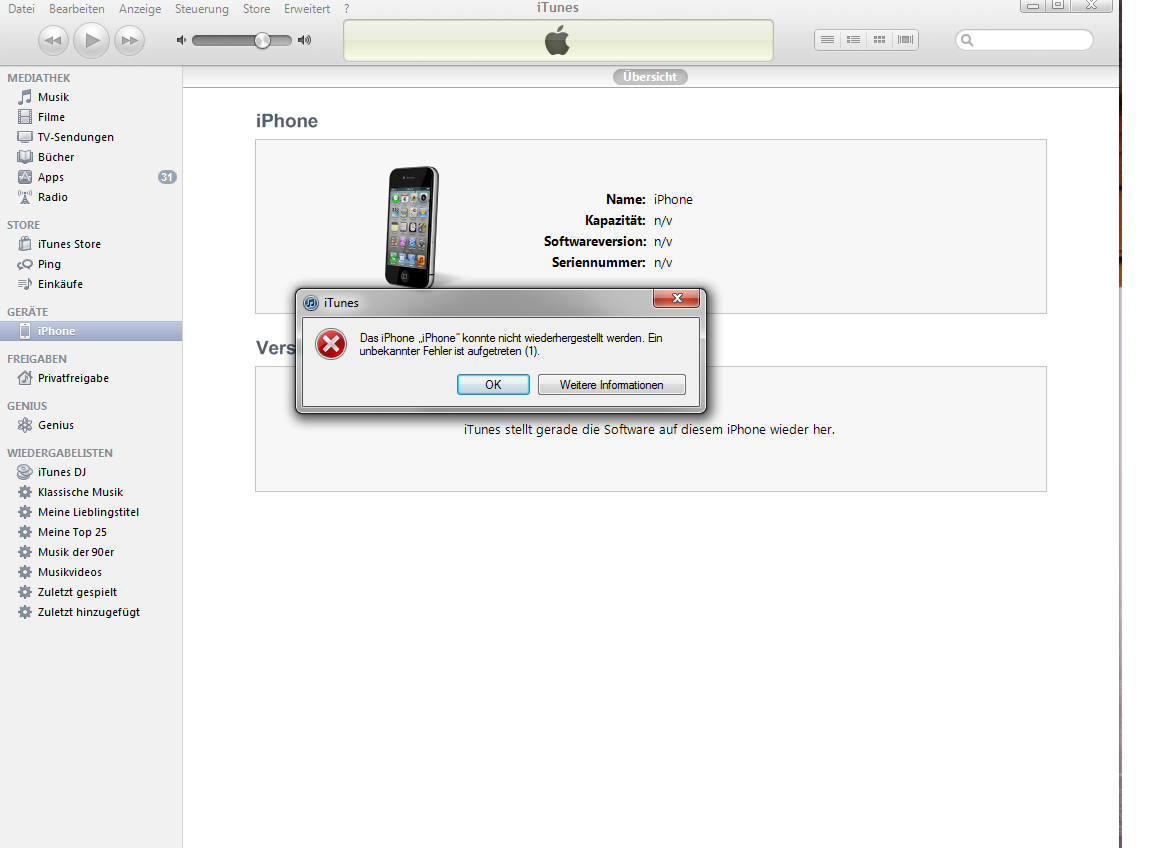Select the Ping sidebar item
The image size is (1152, 848).
[x=49, y=264]
